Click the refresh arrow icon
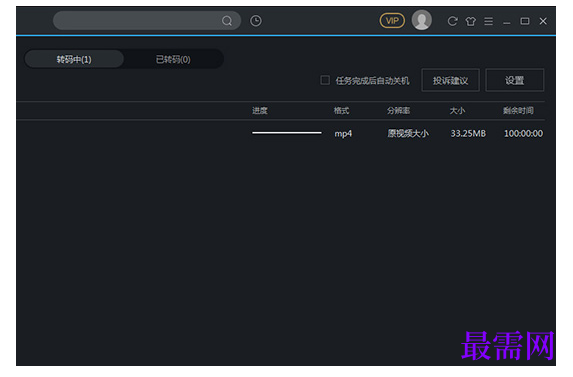Screen dimensions: 573x377 [x=452, y=21]
